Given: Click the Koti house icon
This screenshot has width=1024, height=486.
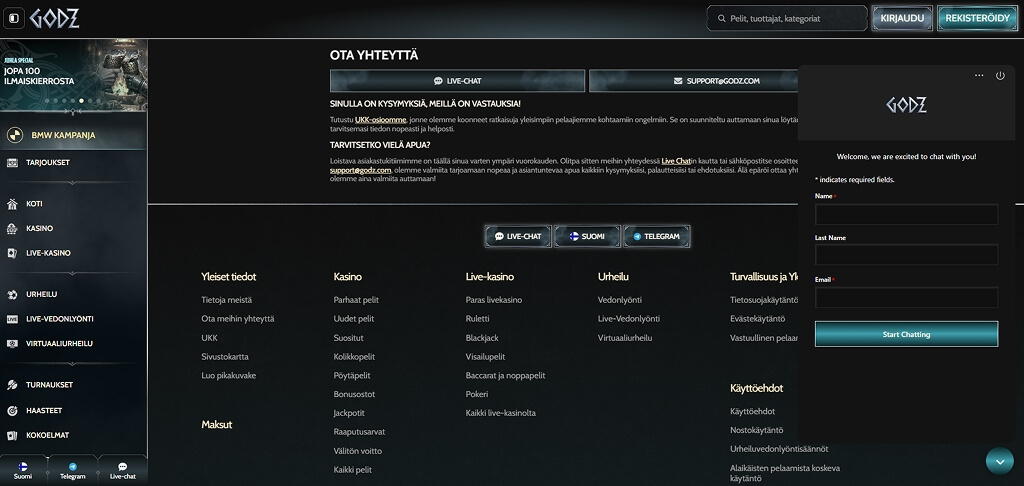Looking at the screenshot, I should (x=12, y=204).
